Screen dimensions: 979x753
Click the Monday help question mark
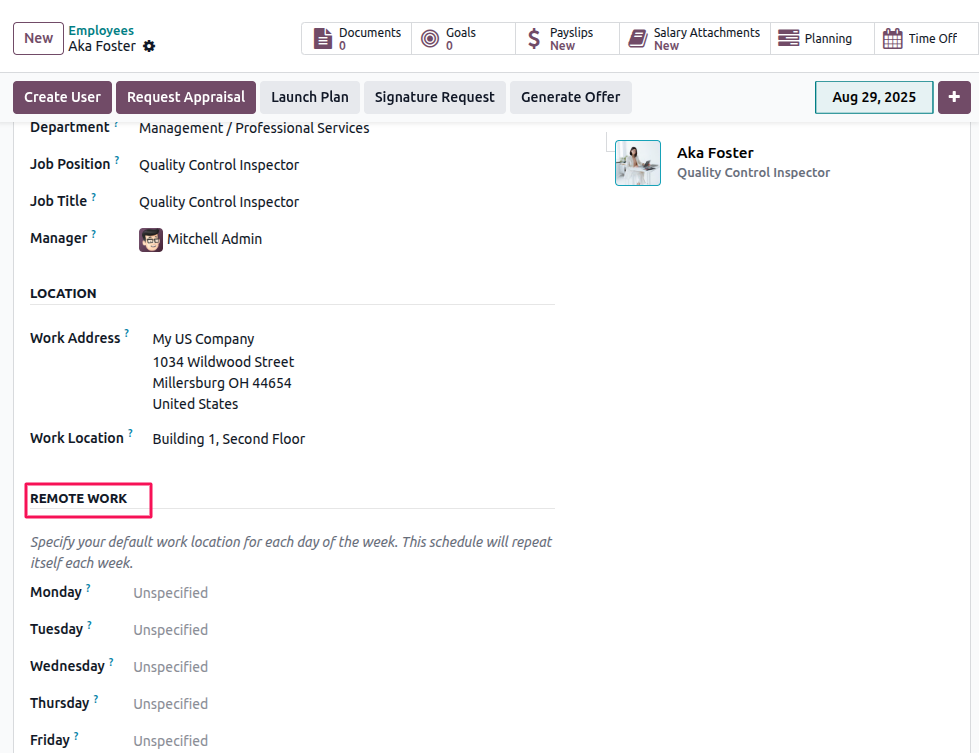(x=88, y=588)
